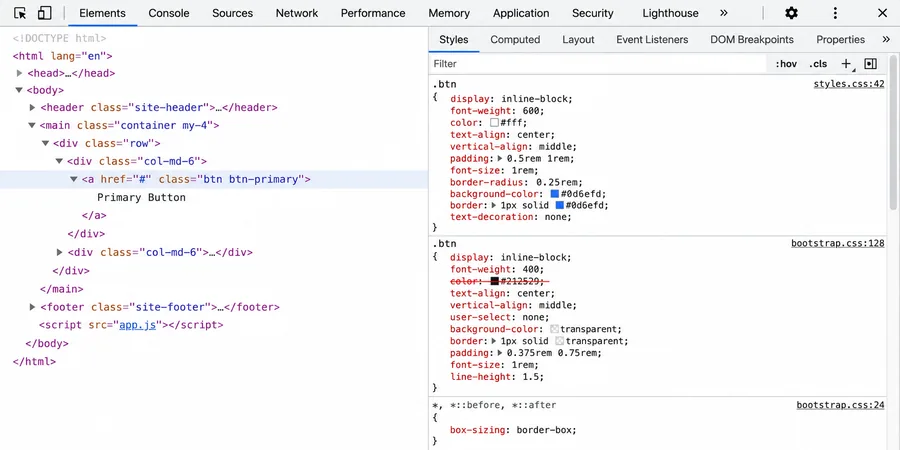The width and height of the screenshot is (900, 450).
Task: Open the Memory panel tab
Action: point(449,13)
